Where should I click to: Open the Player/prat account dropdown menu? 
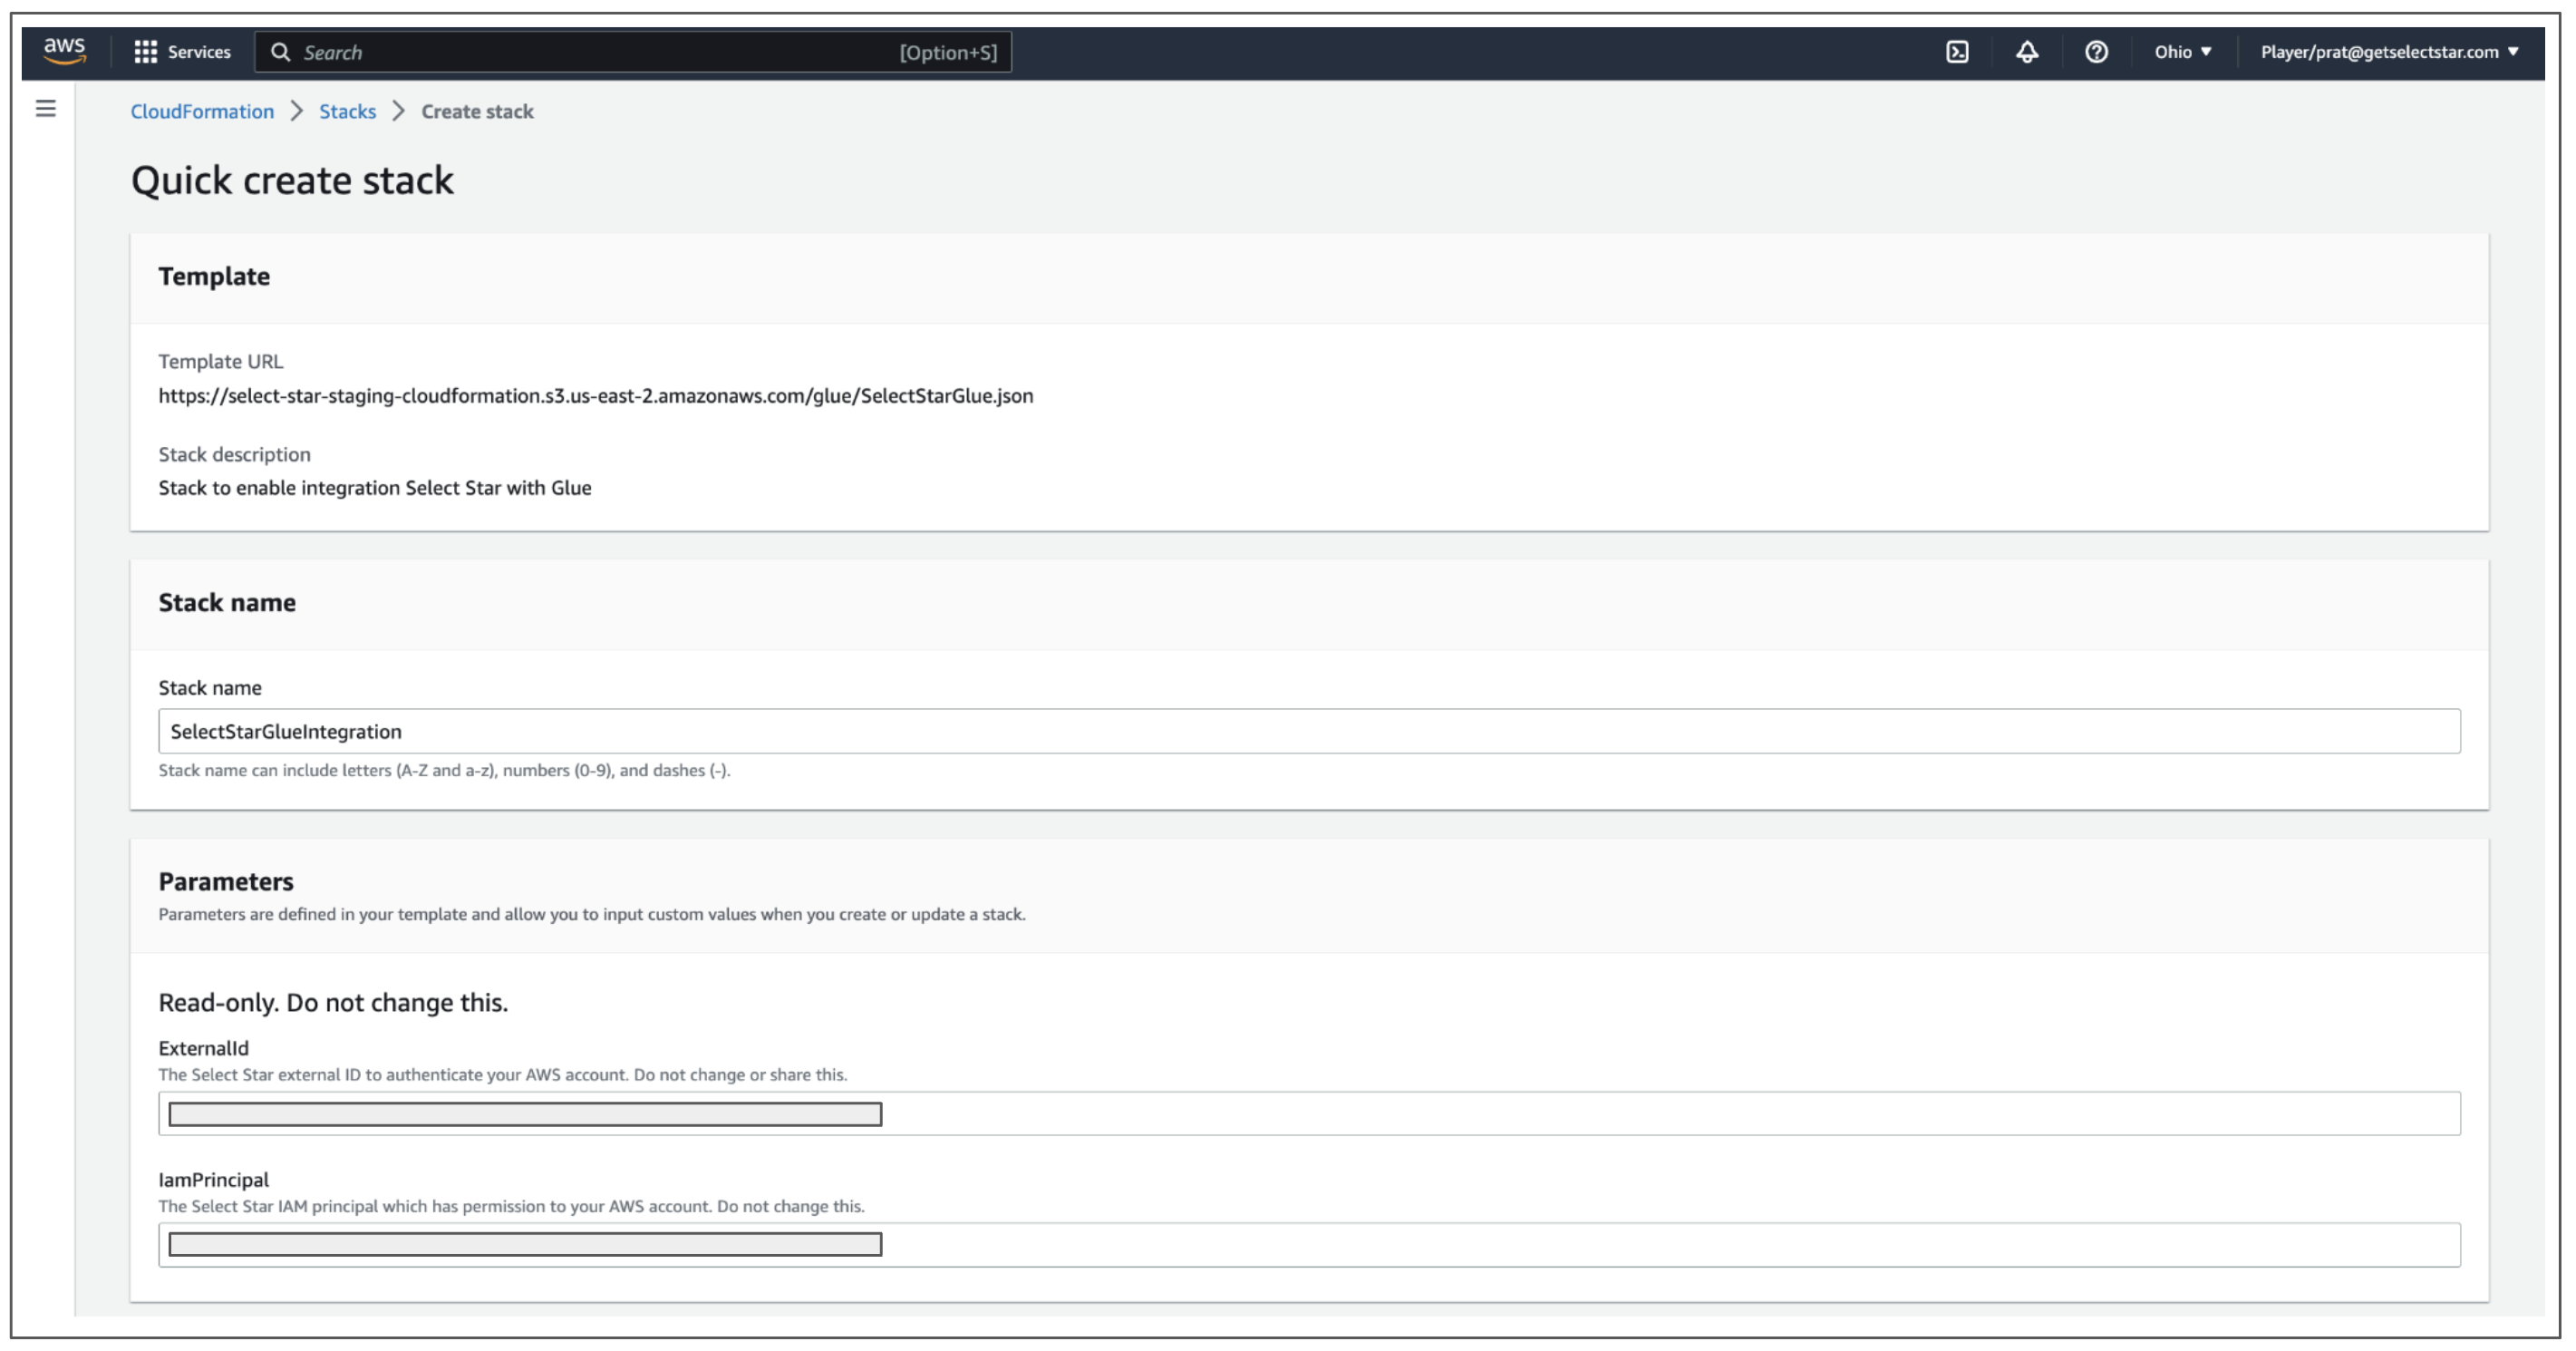pyautogui.click(x=2388, y=52)
